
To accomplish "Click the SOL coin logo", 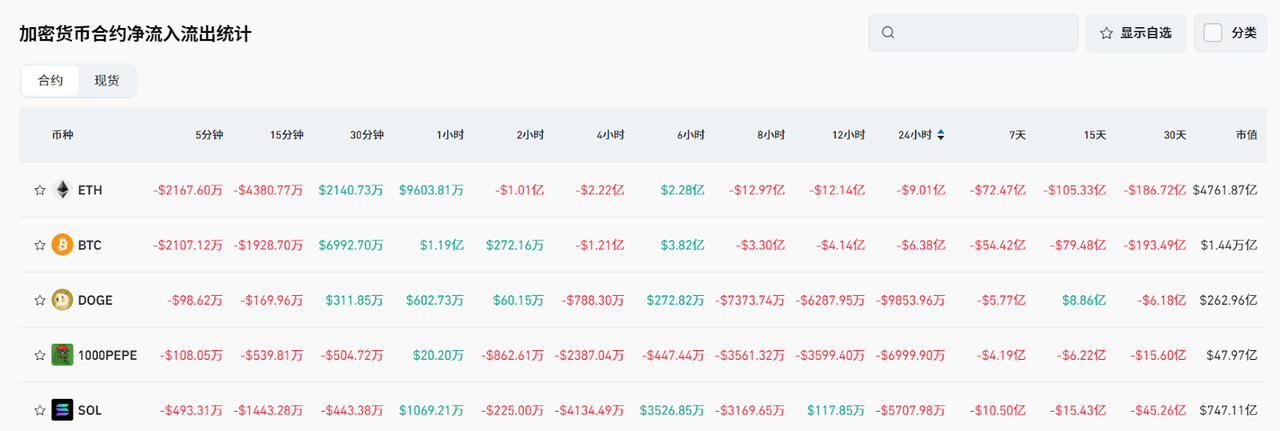I will tap(62, 410).
